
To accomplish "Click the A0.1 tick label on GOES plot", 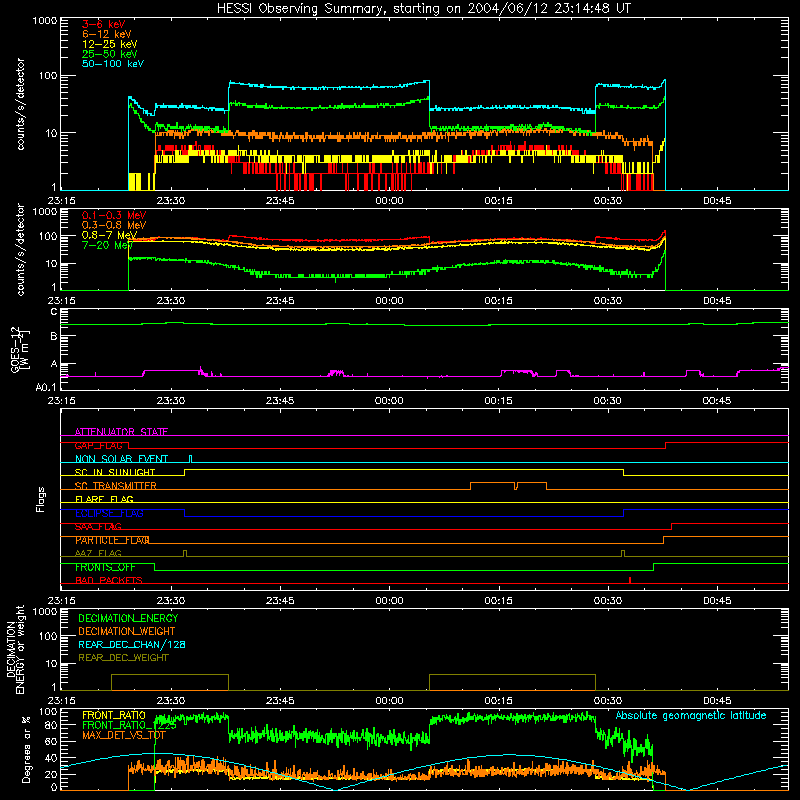I will (46, 388).
